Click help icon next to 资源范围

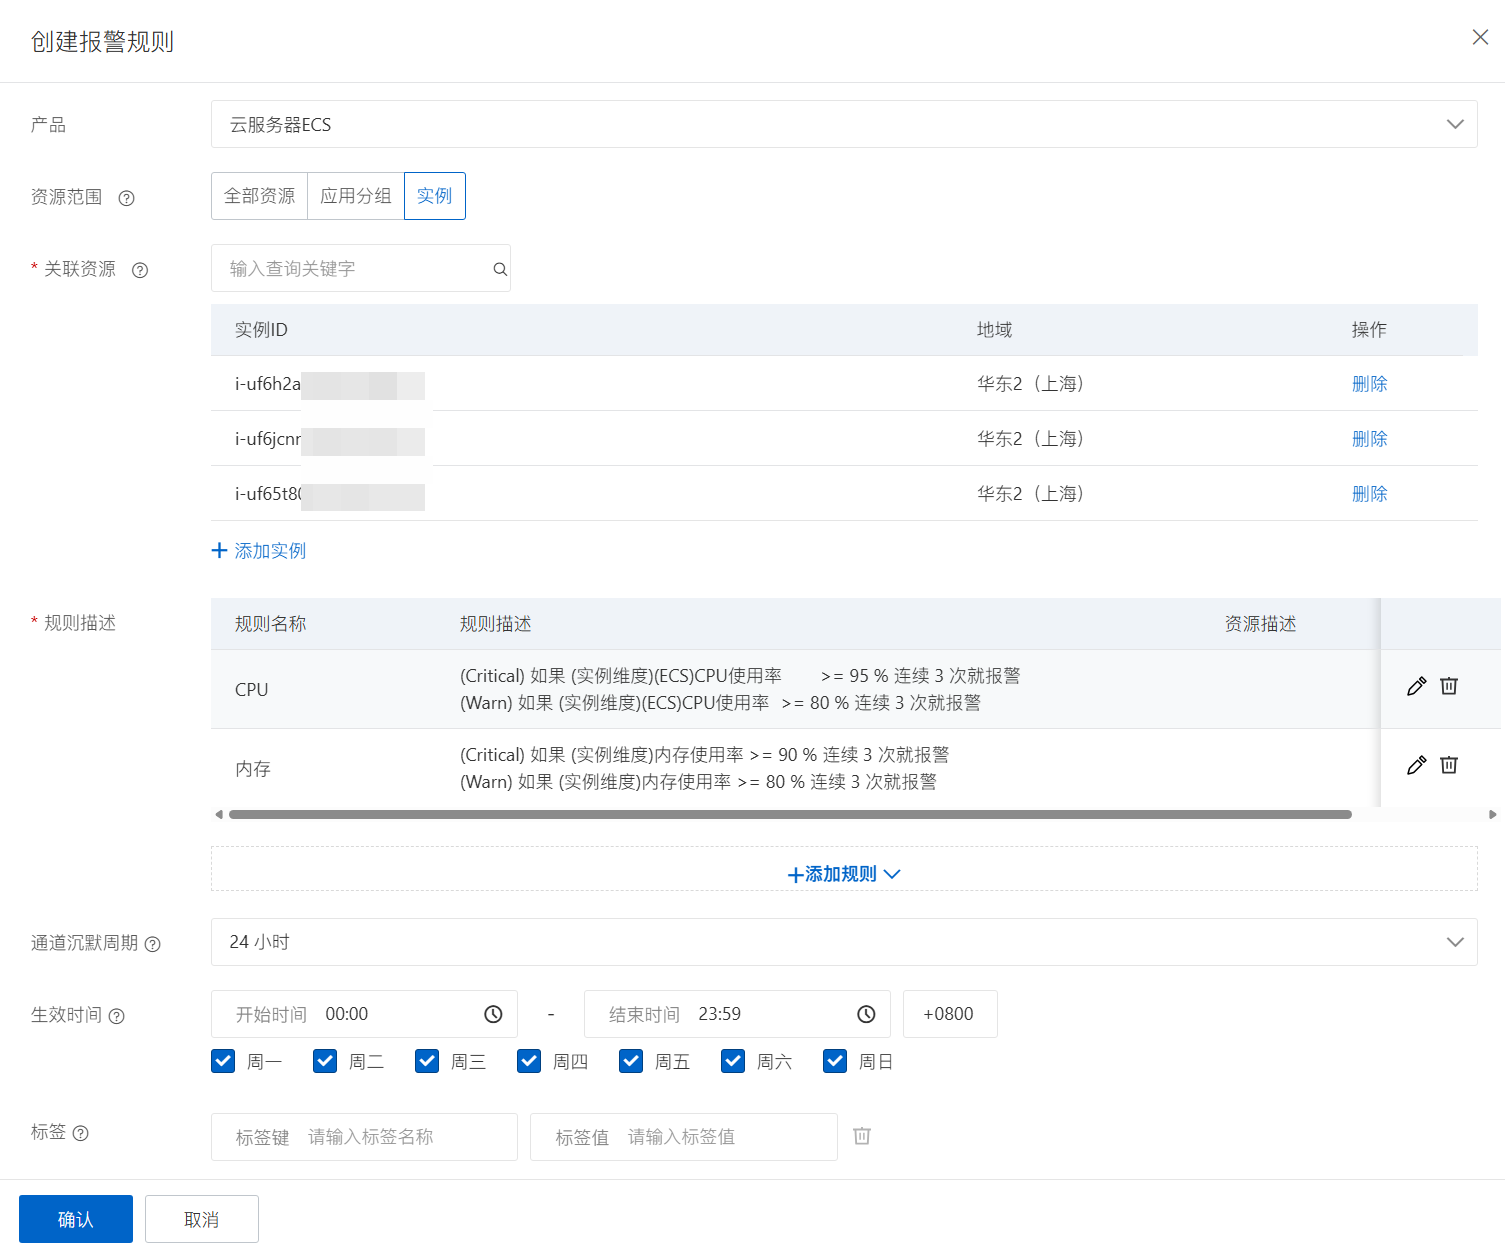pos(126,198)
